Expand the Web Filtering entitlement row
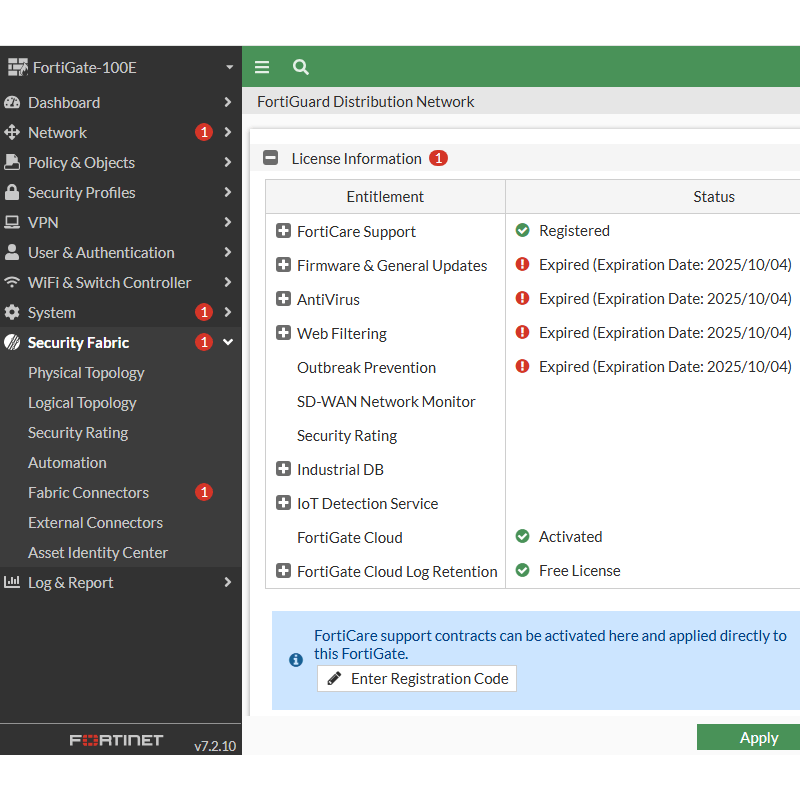This screenshot has height=800, width=800. pos(283,333)
